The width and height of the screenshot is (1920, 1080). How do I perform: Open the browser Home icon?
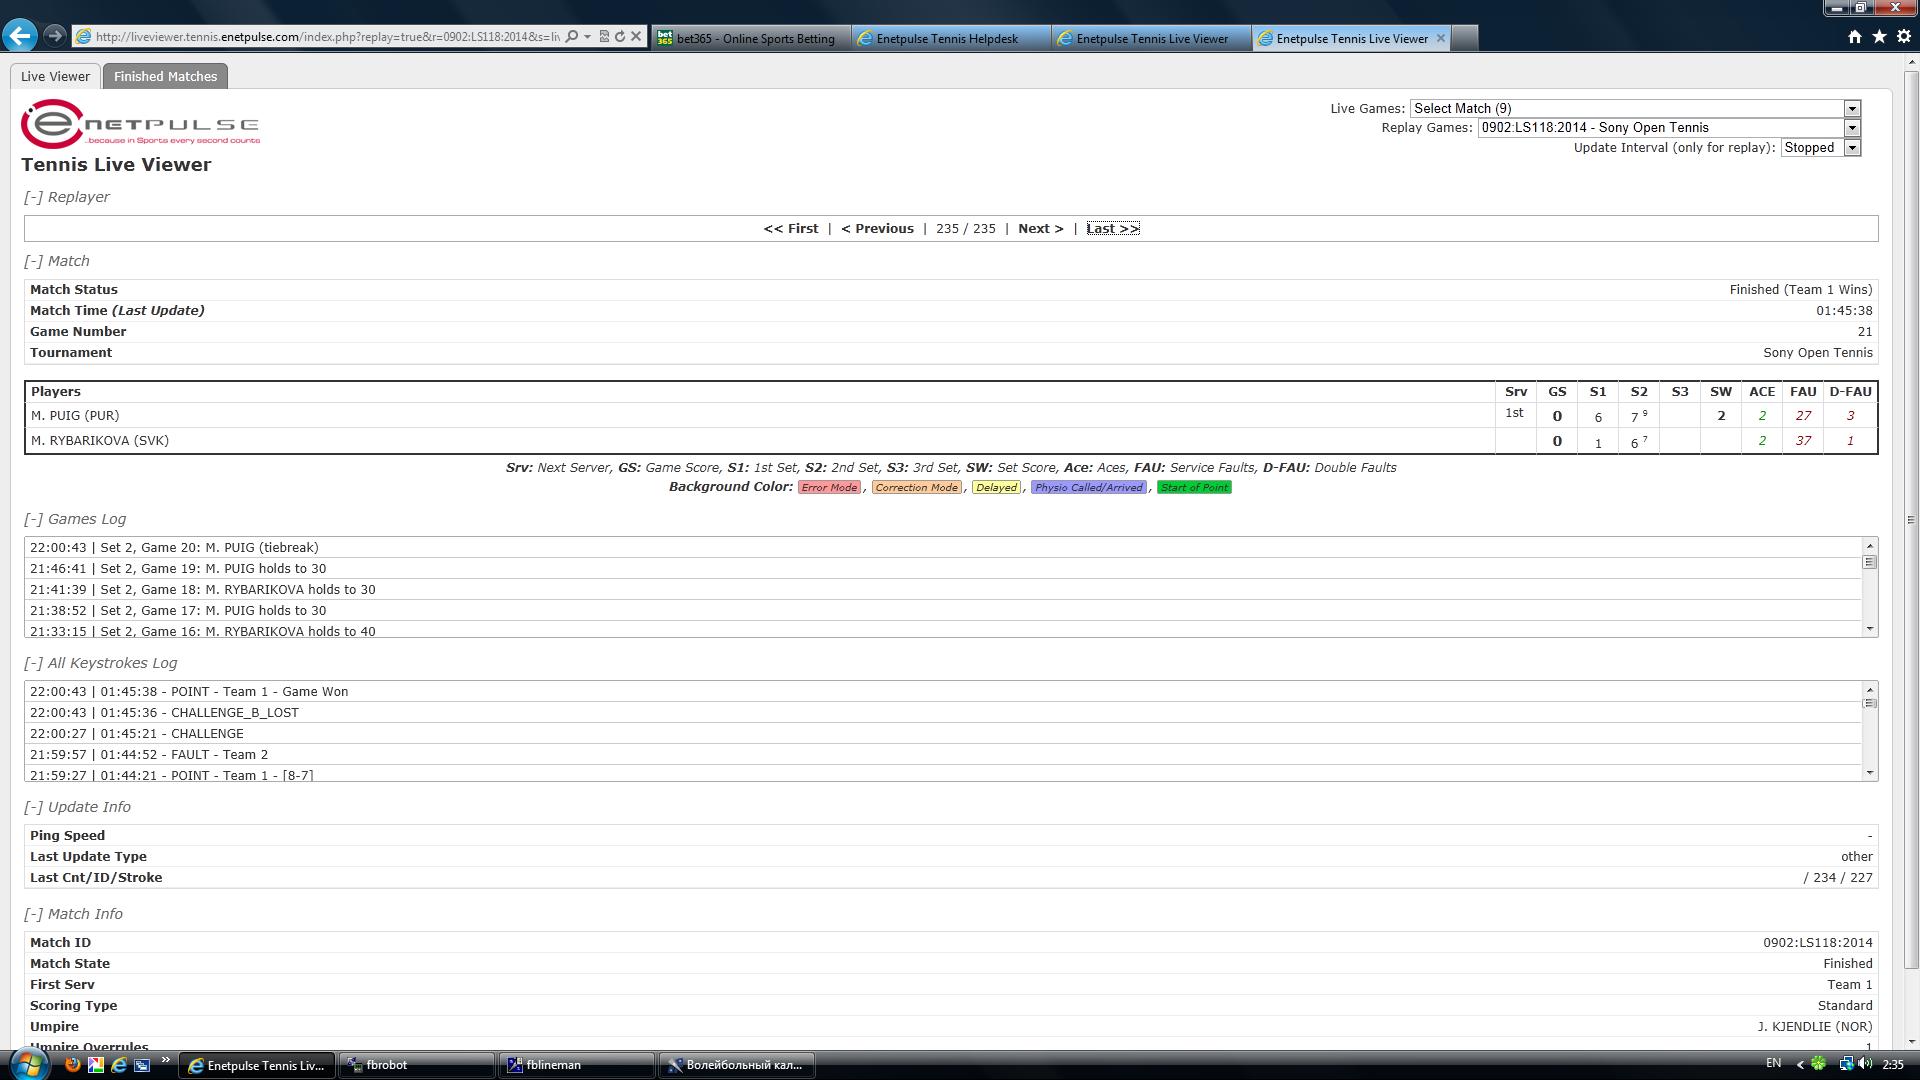tap(1855, 37)
